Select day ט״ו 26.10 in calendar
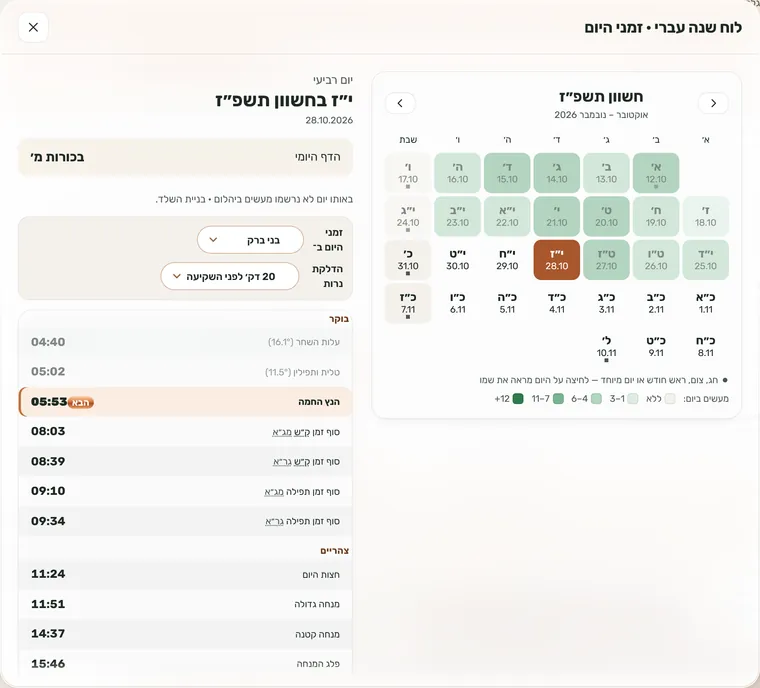 tap(656, 260)
